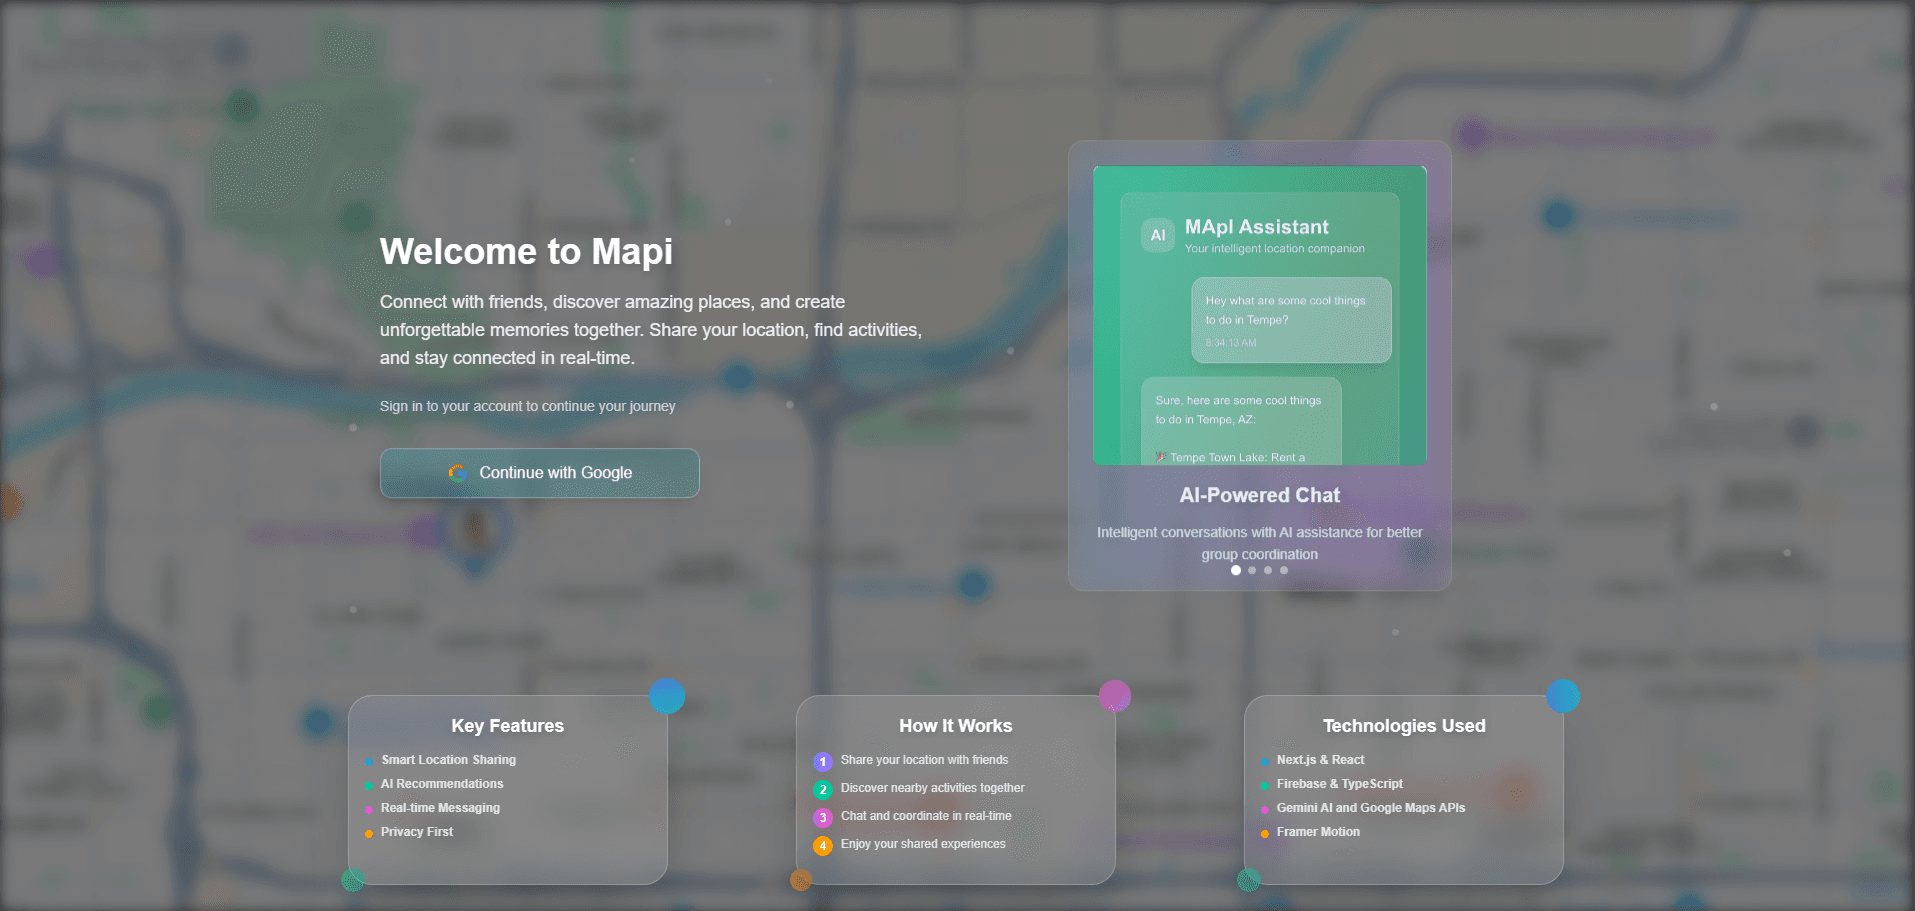
Task: Click the pink step 3 number badge
Action: (823, 818)
